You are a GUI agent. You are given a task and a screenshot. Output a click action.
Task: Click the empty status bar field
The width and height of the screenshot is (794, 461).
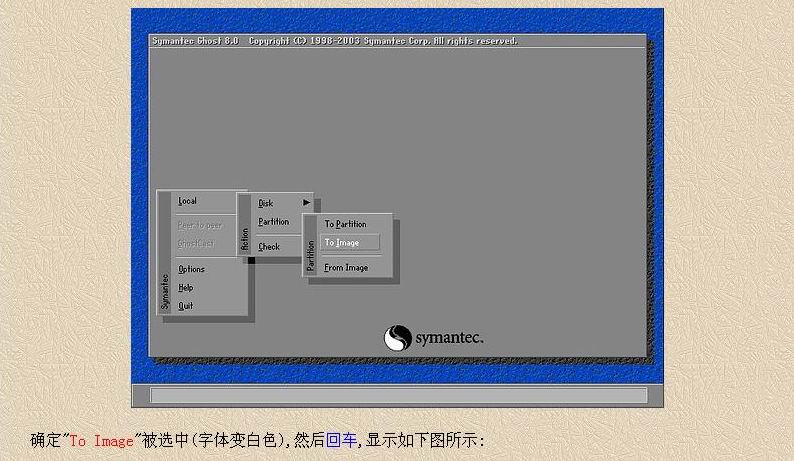[399, 395]
